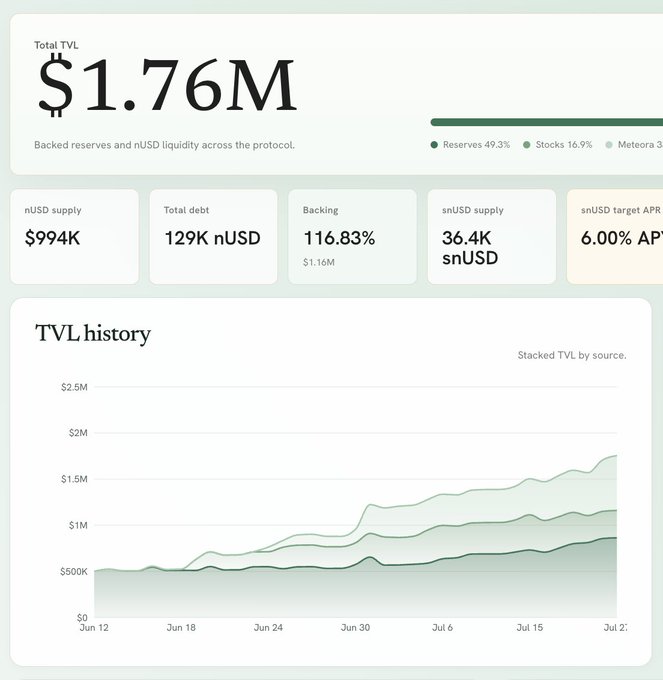The width and height of the screenshot is (663, 680).
Task: Open the Total debt card
Action: [213, 237]
